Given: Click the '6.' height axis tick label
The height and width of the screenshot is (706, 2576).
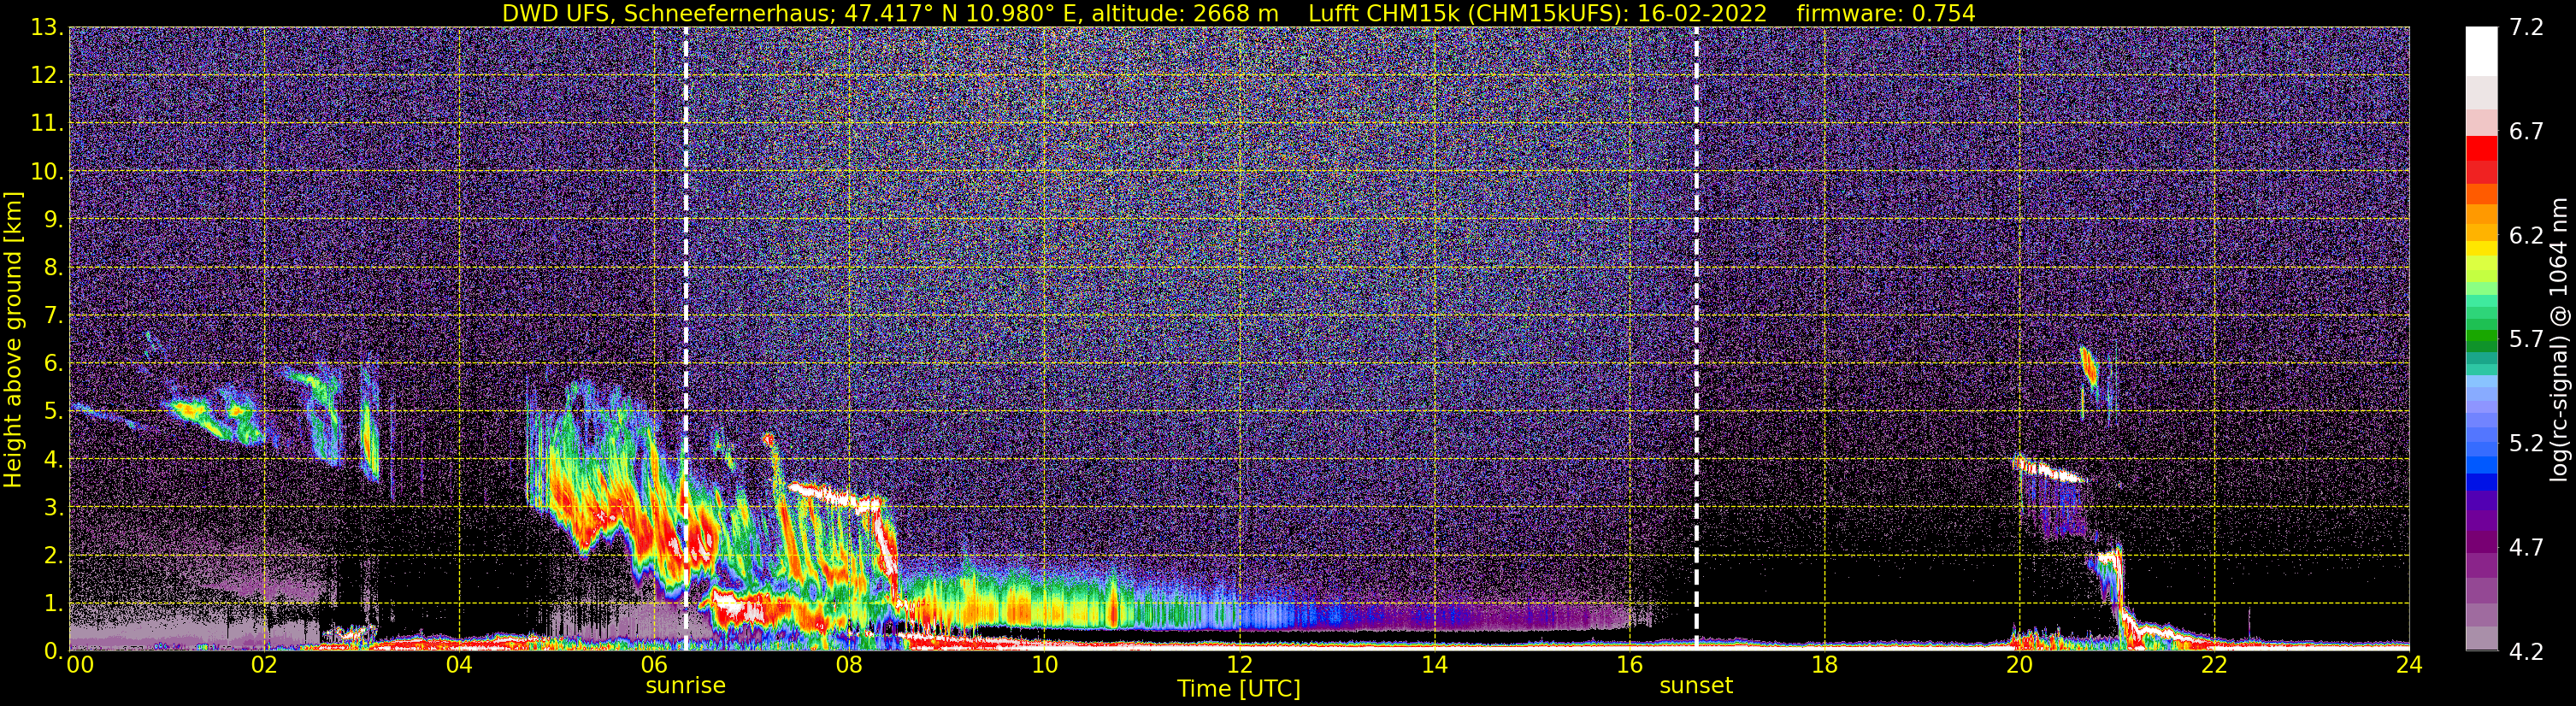Looking at the screenshot, I should click(54, 364).
